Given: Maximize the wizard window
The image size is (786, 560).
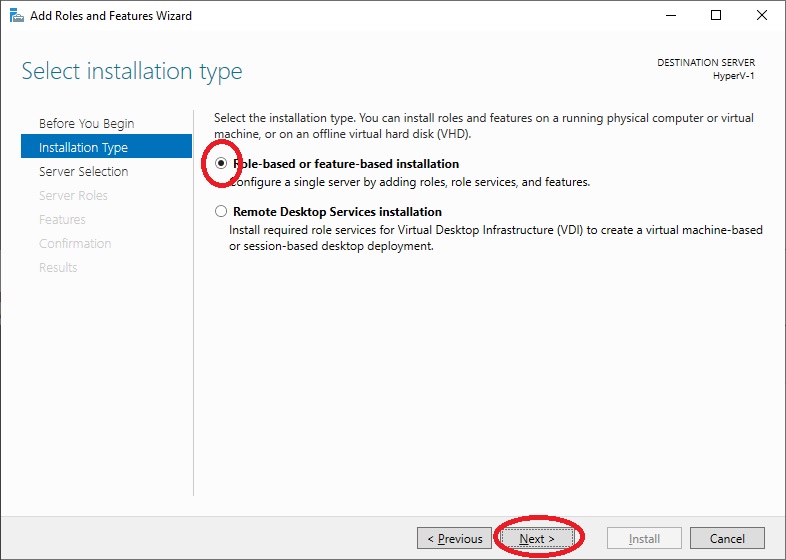Looking at the screenshot, I should pos(716,16).
